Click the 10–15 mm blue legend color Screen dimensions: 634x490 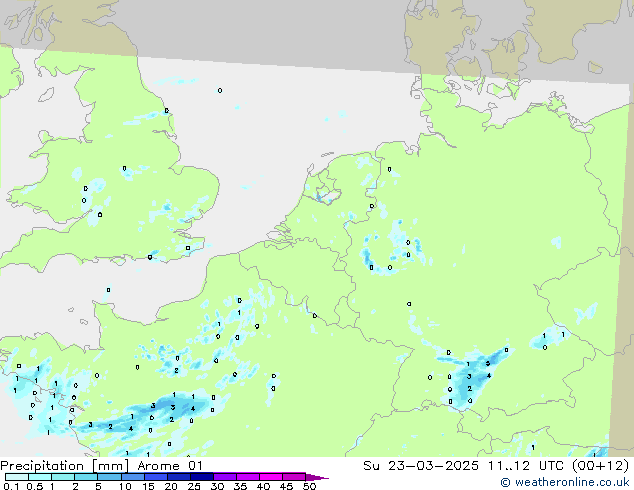coord(133,477)
